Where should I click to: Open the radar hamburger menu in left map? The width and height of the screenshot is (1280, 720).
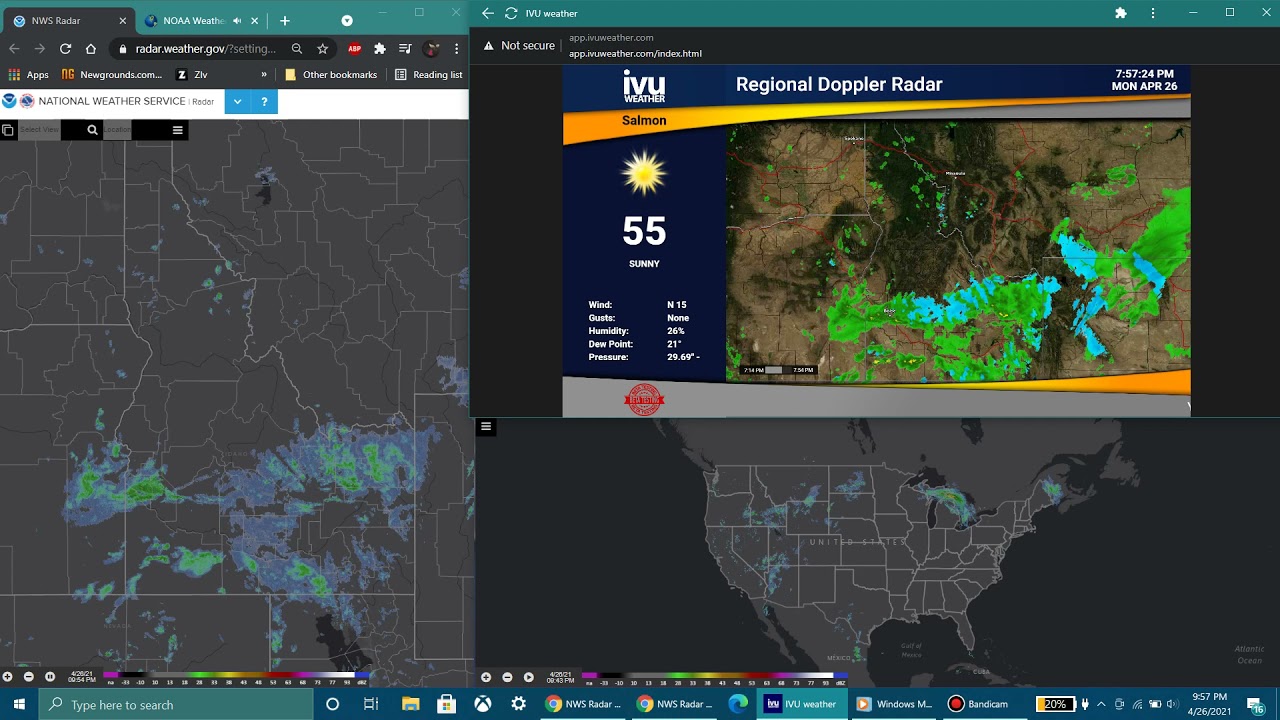tap(178, 130)
